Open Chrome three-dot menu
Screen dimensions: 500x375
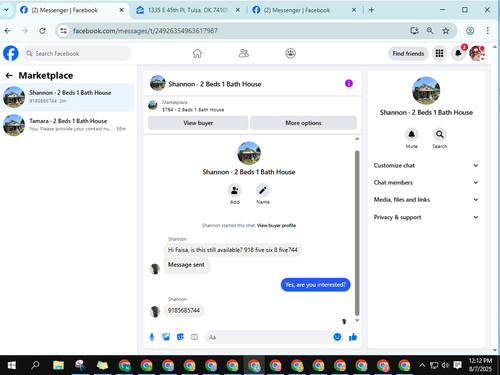coord(488,31)
